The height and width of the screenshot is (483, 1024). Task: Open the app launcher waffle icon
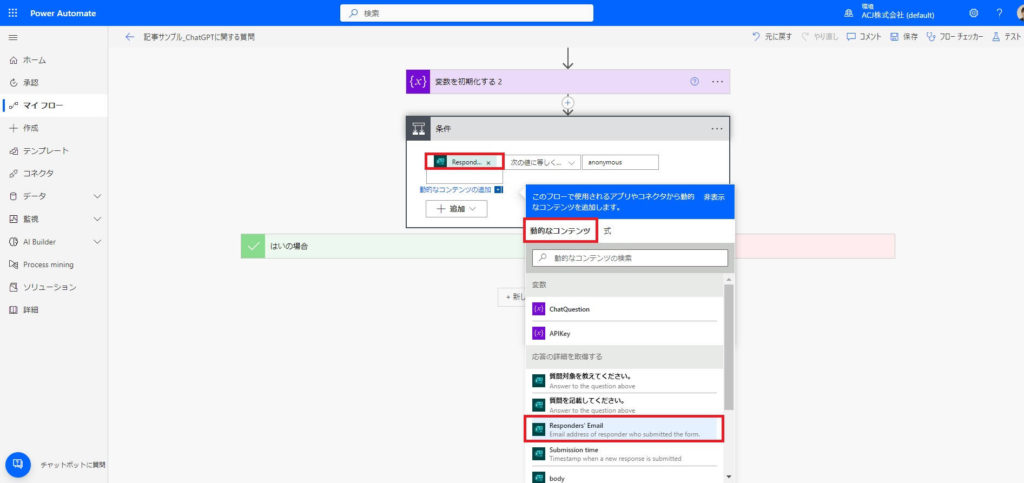pyautogui.click(x=12, y=13)
